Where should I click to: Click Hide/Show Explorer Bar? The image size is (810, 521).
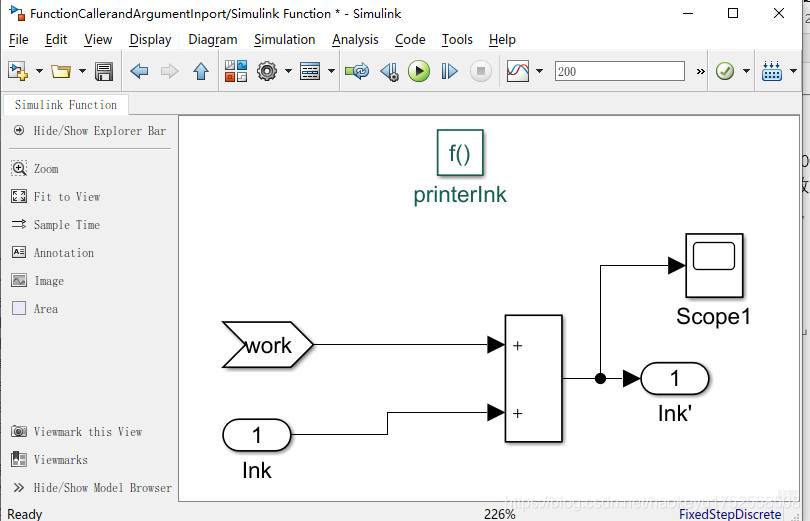89,131
